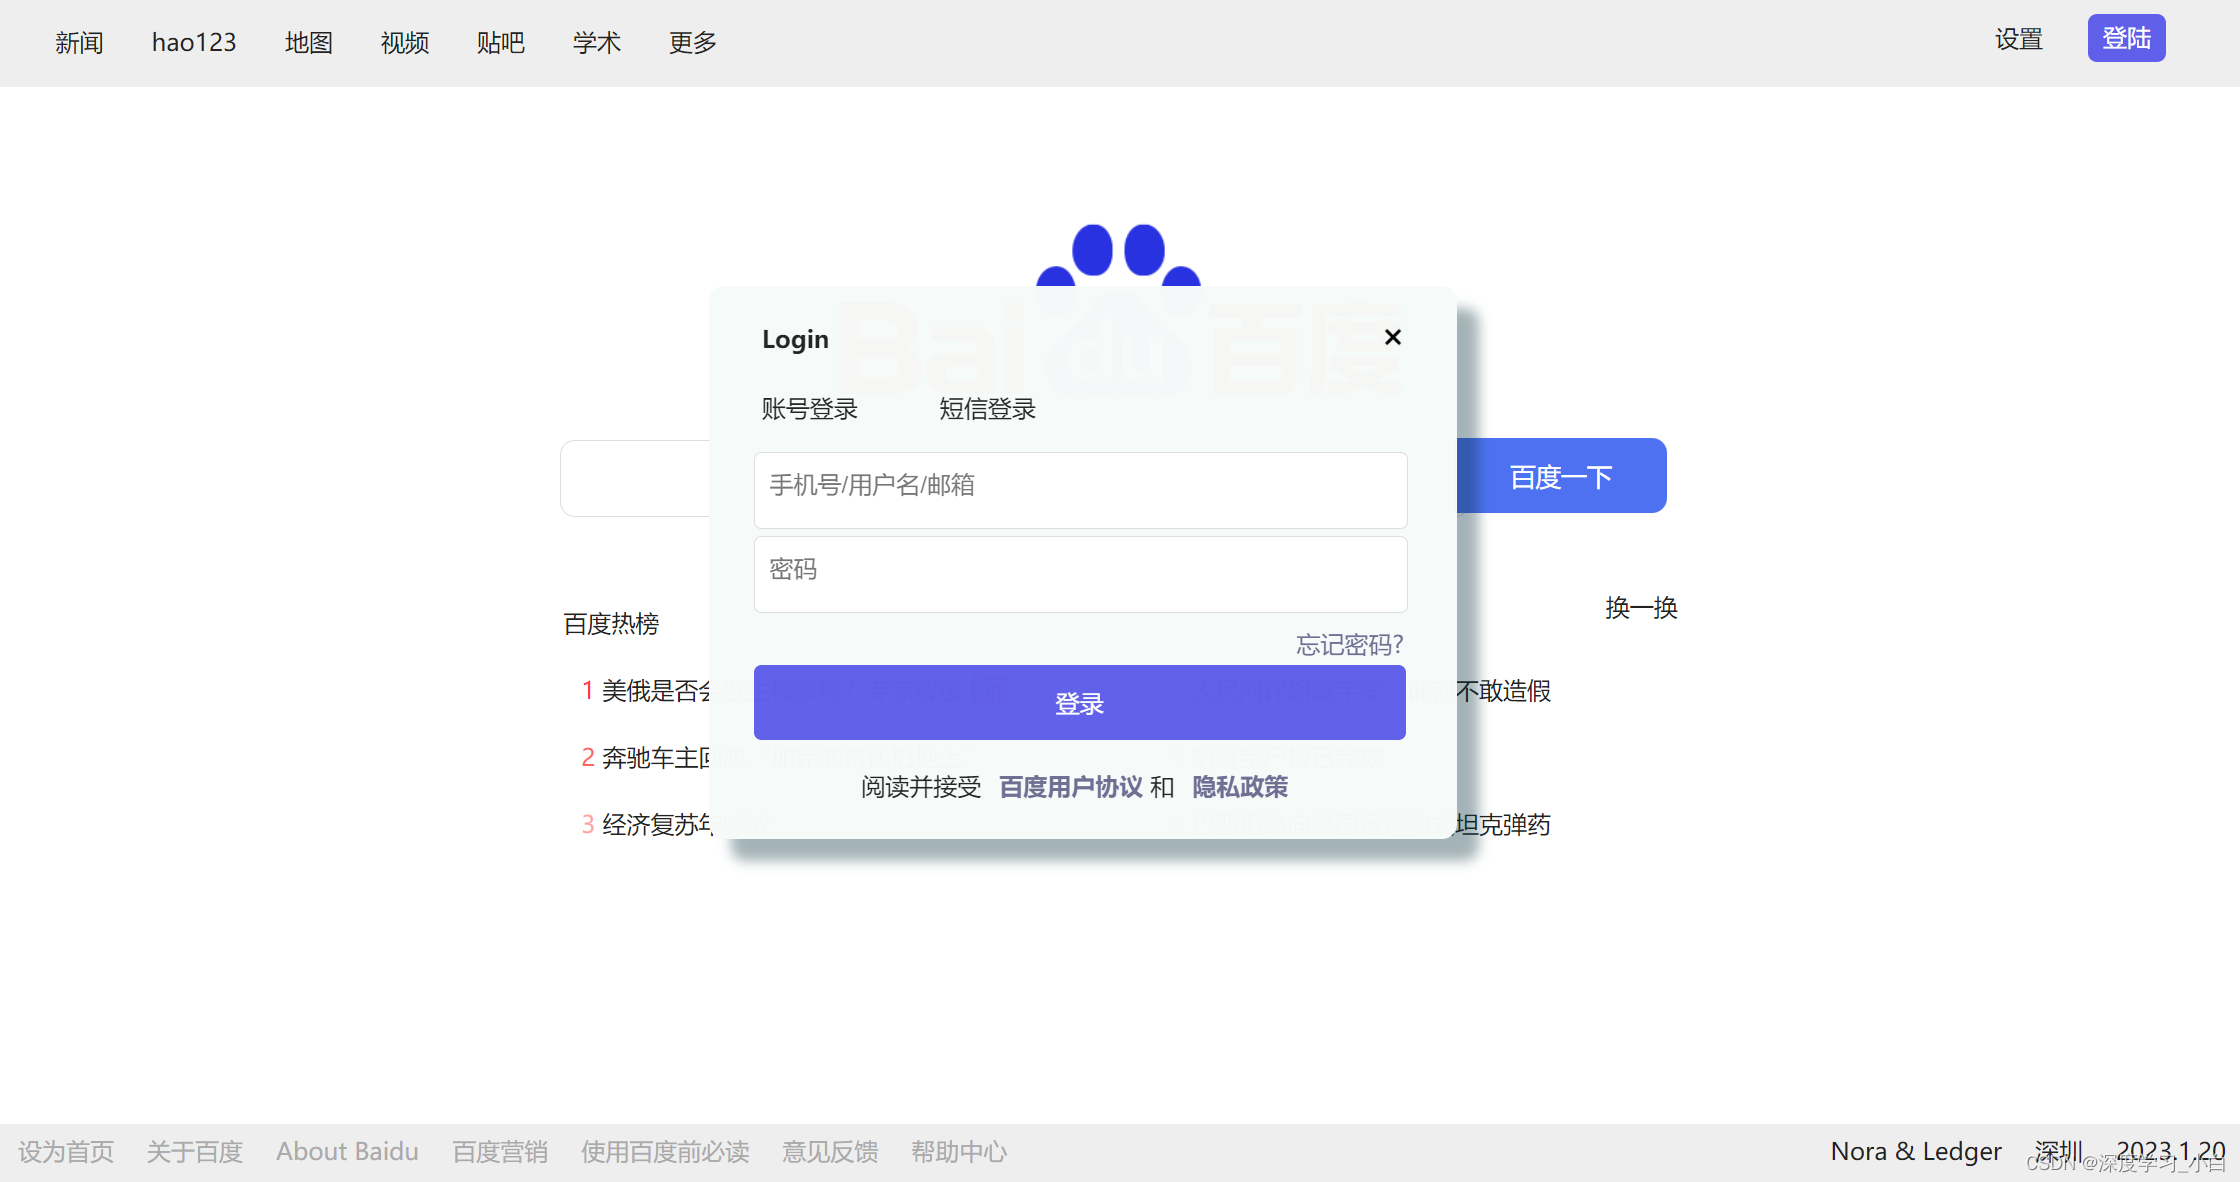Open 帮助中心 in the footer
2240x1182 pixels.
(x=958, y=1152)
